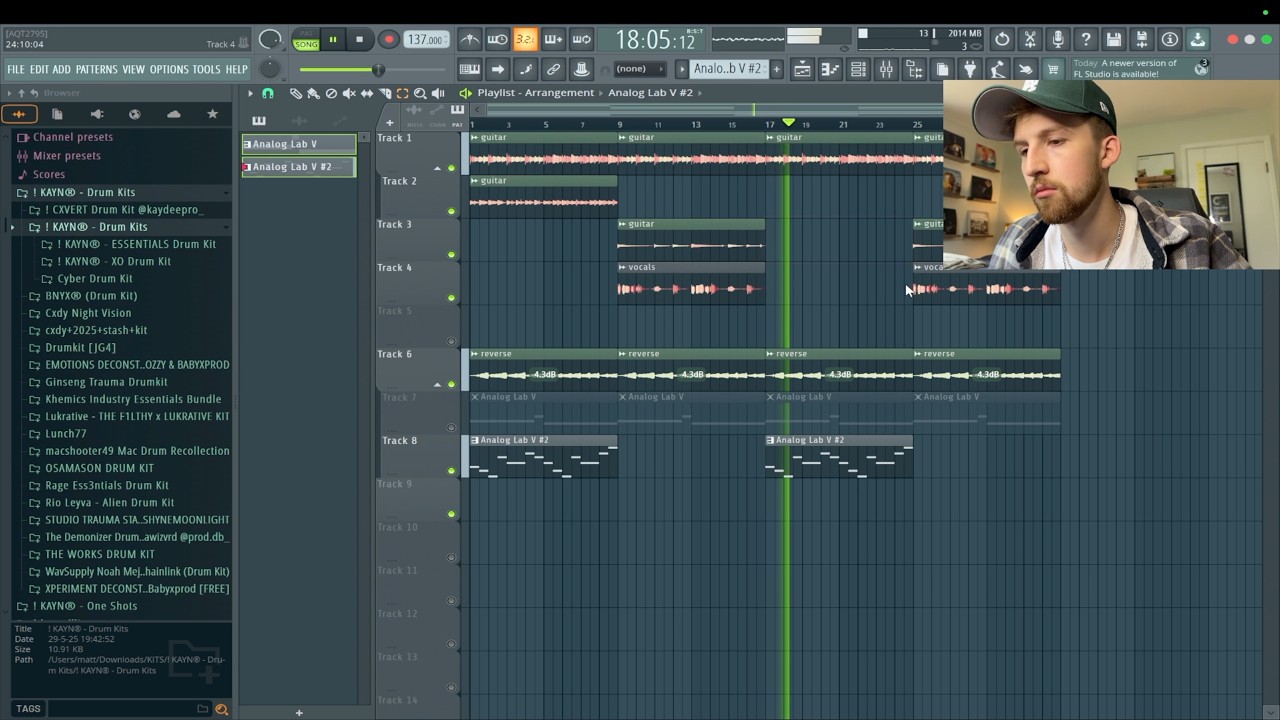The image size is (1280, 720).
Task: Open the Analo..b V #2 pattern selector
Action: [x=727, y=69]
